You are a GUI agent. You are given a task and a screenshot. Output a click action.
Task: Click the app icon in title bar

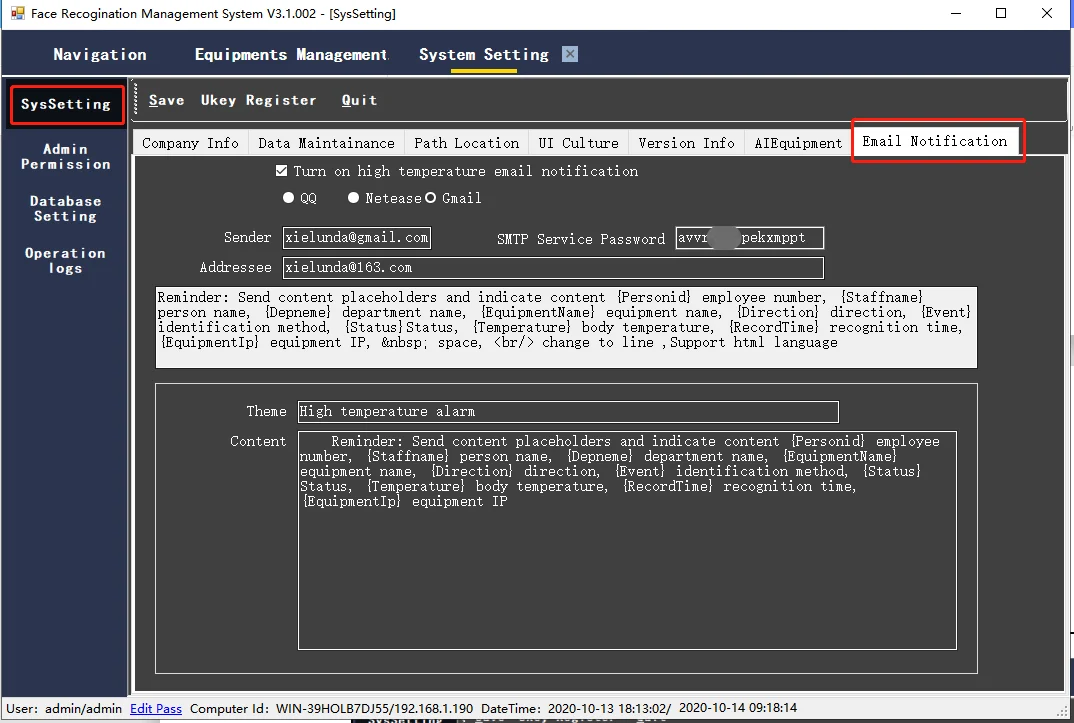tap(18, 13)
